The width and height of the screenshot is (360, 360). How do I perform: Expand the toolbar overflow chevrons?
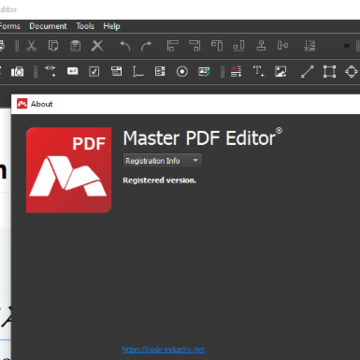(x=347, y=46)
